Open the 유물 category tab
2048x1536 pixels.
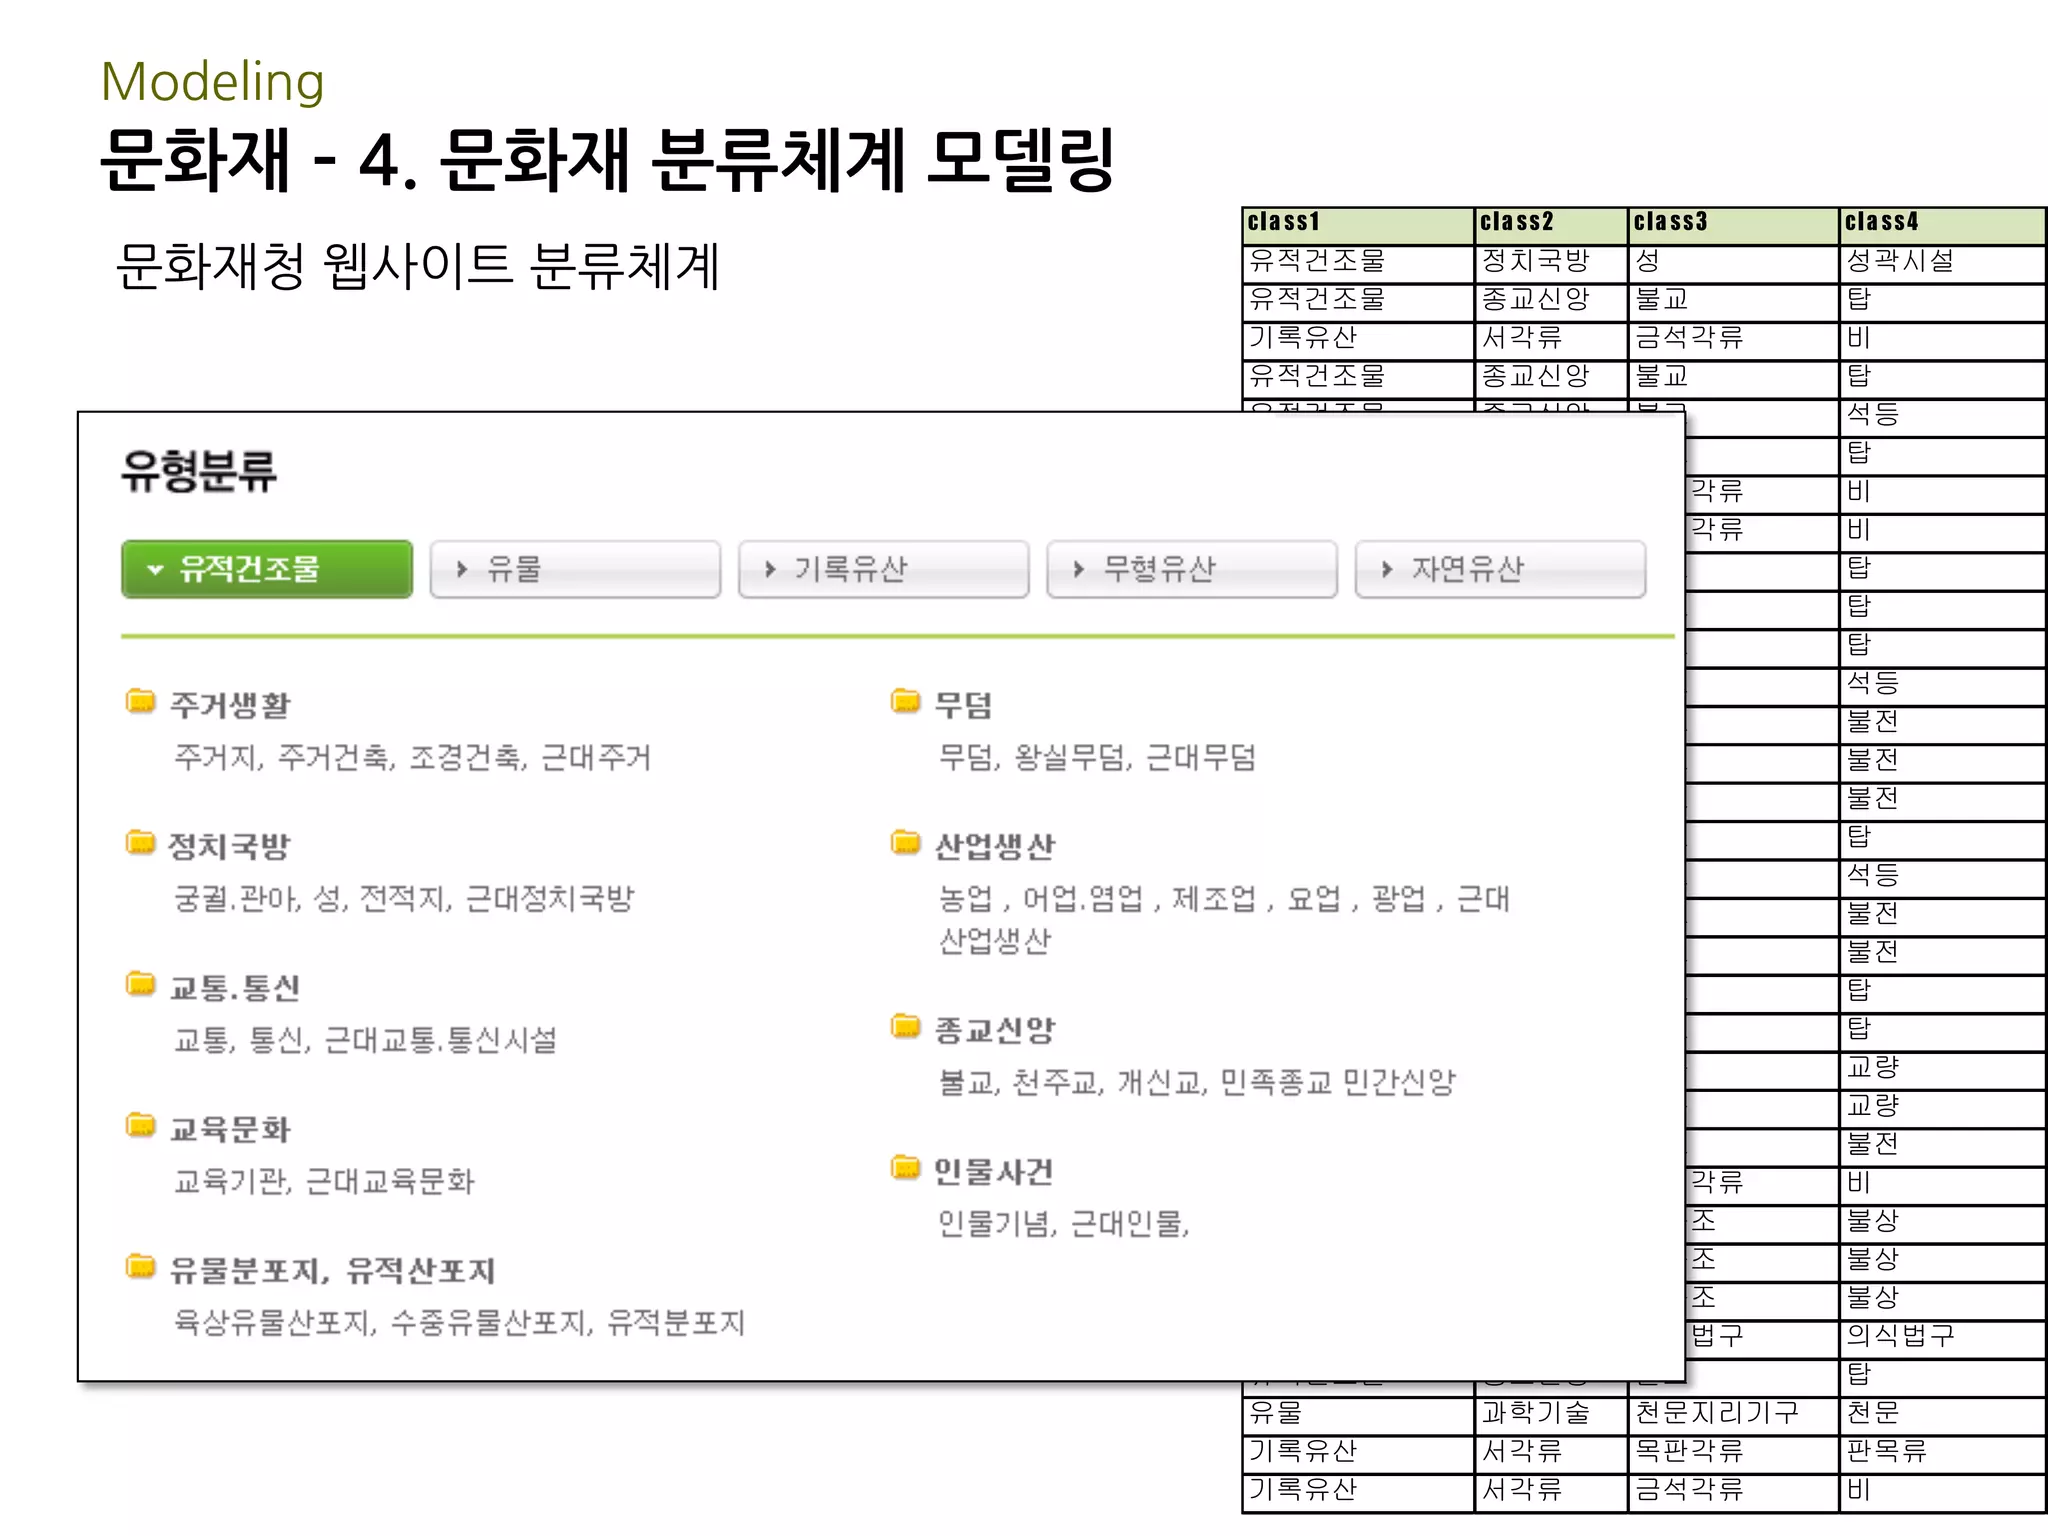click(575, 569)
